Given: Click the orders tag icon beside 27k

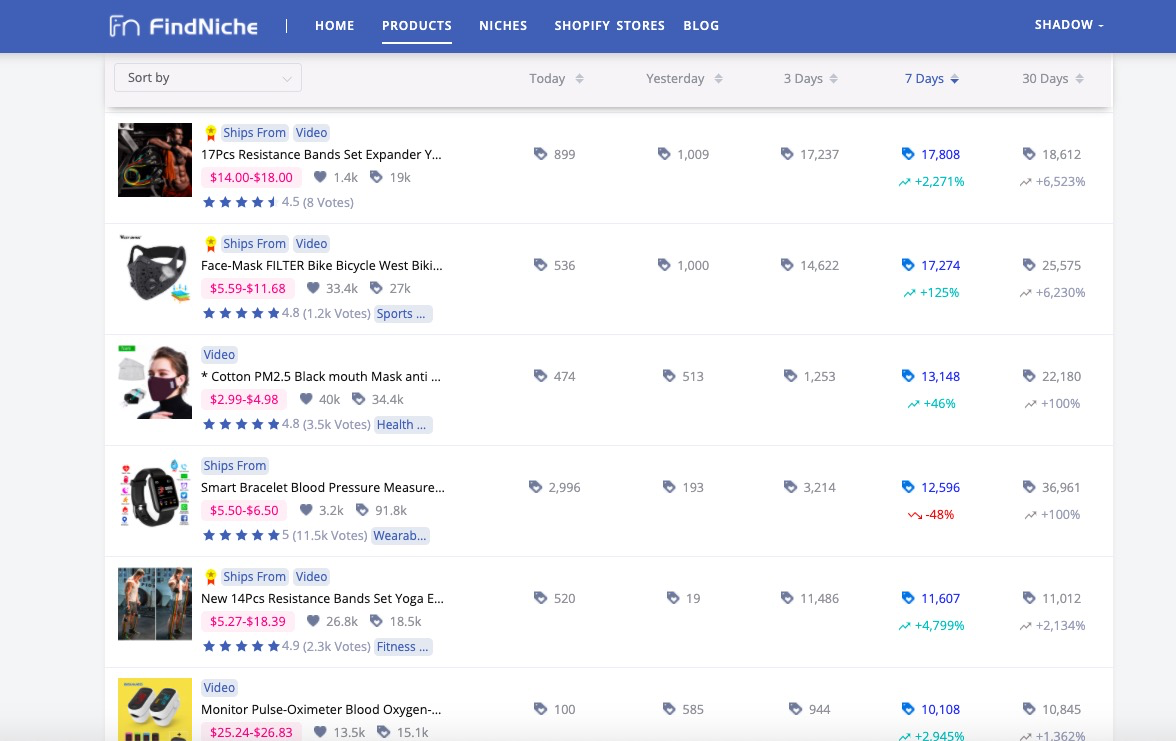Looking at the screenshot, I should coord(376,288).
